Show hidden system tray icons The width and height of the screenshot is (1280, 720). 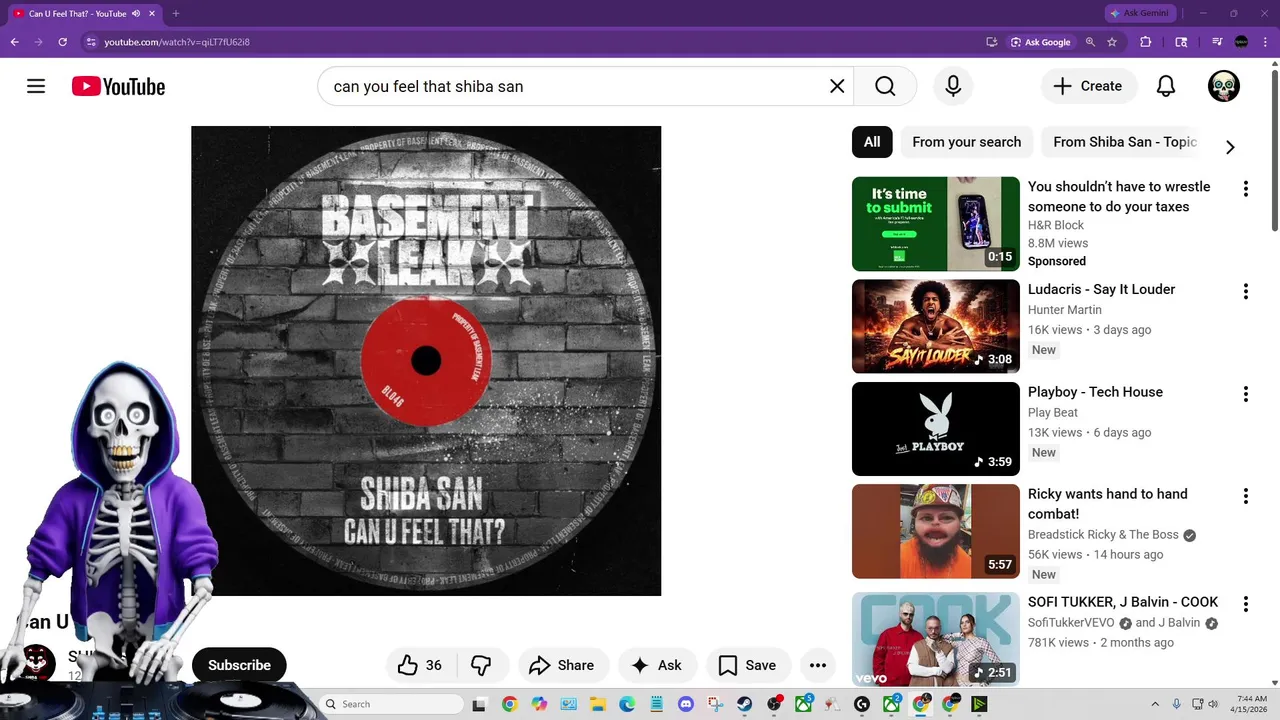point(1155,704)
